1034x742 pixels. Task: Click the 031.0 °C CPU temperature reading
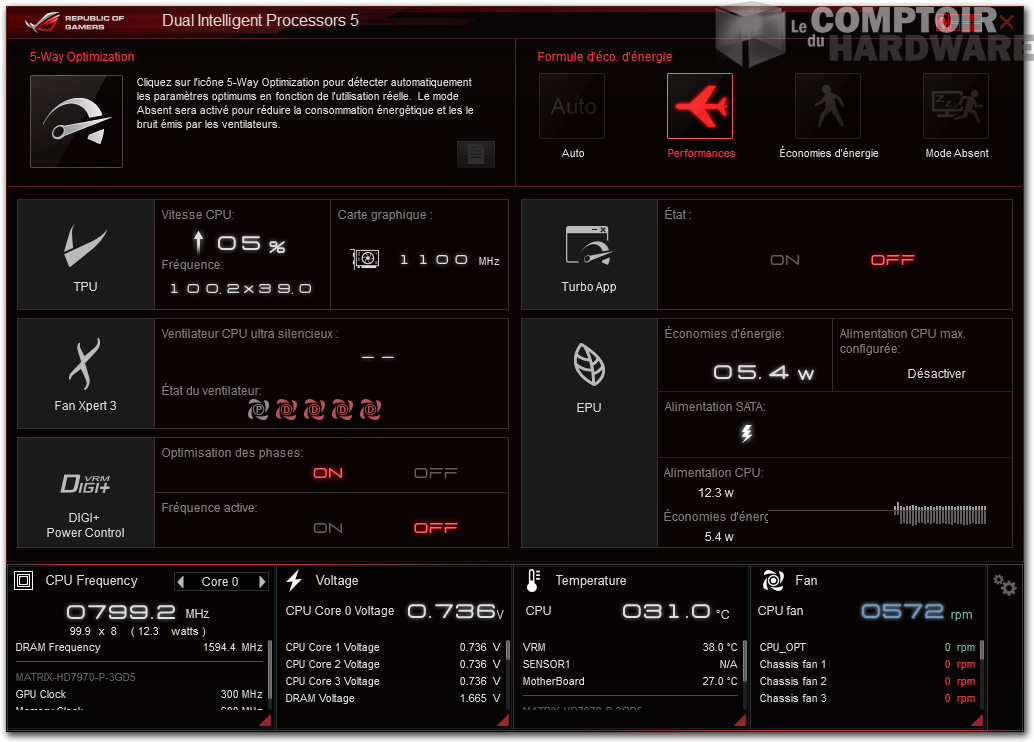pyautogui.click(x=676, y=612)
